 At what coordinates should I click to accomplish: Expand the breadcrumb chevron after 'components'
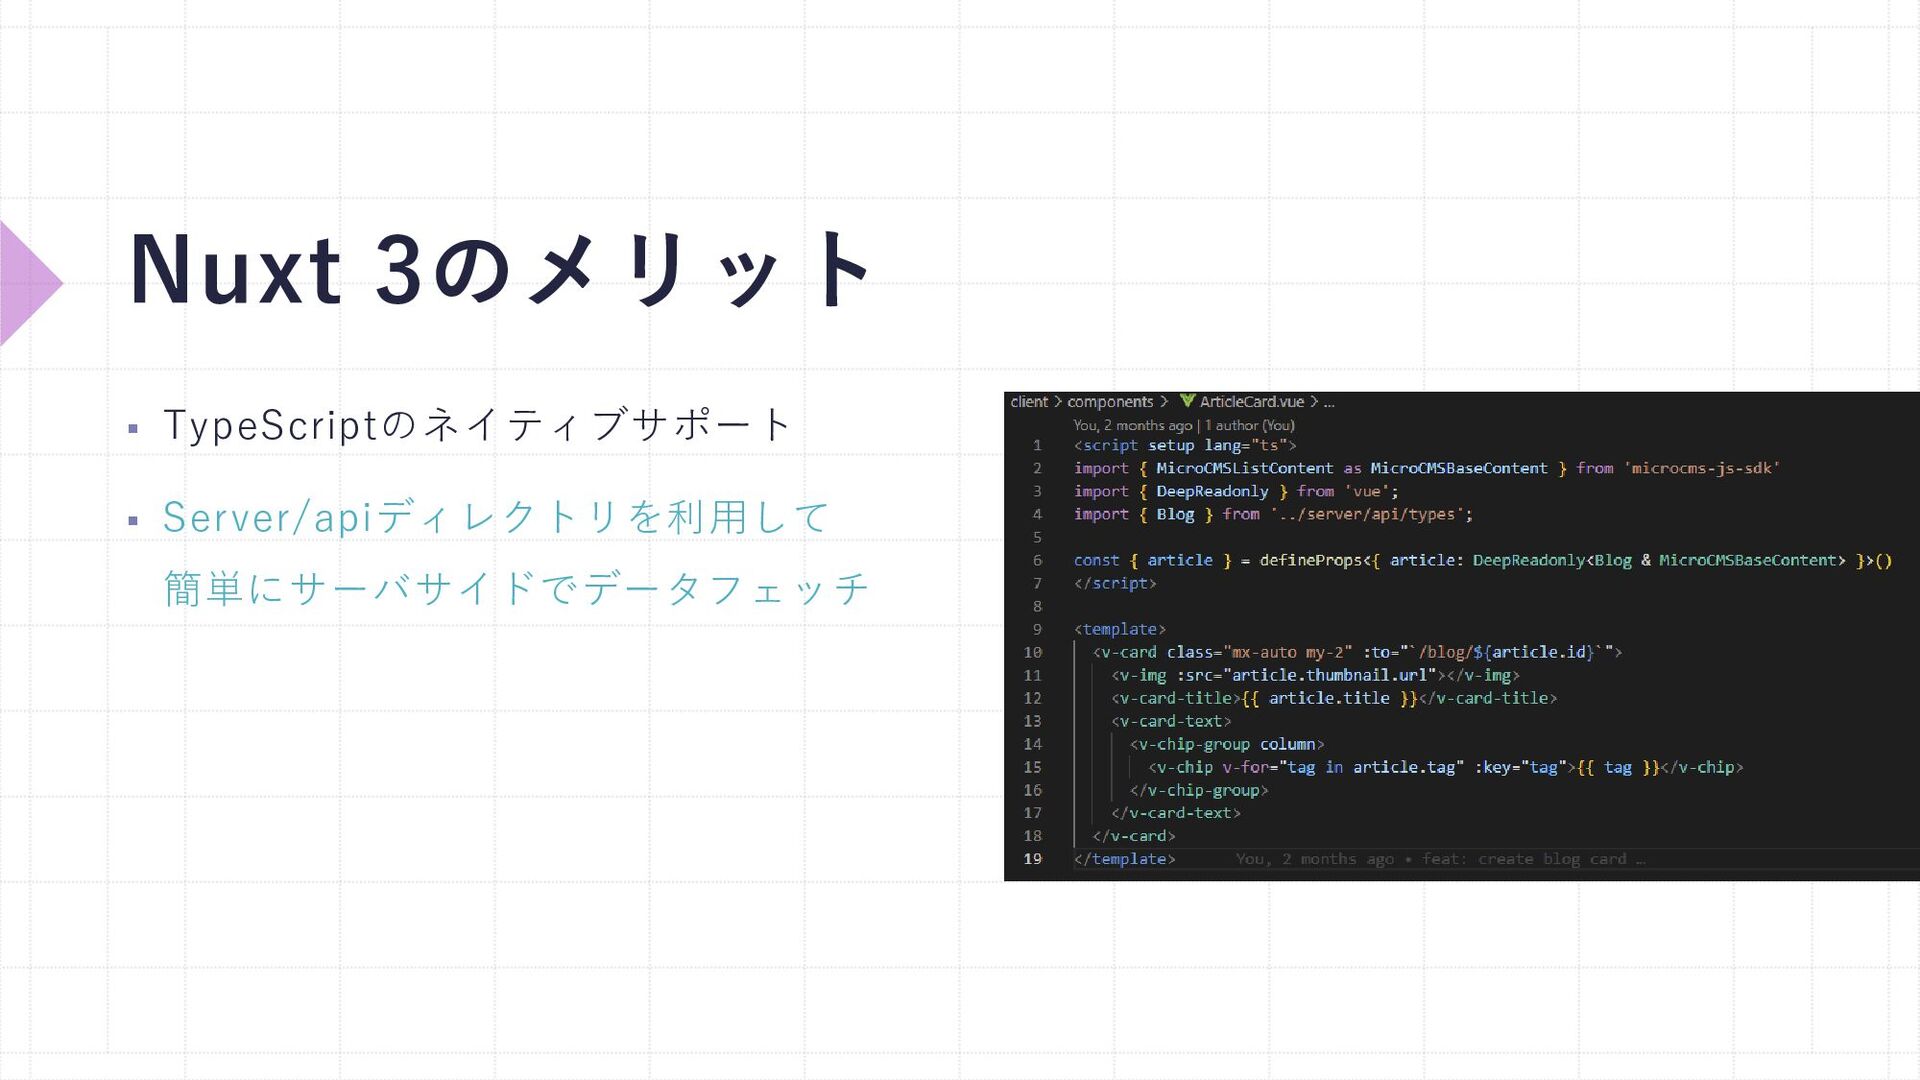1164,401
